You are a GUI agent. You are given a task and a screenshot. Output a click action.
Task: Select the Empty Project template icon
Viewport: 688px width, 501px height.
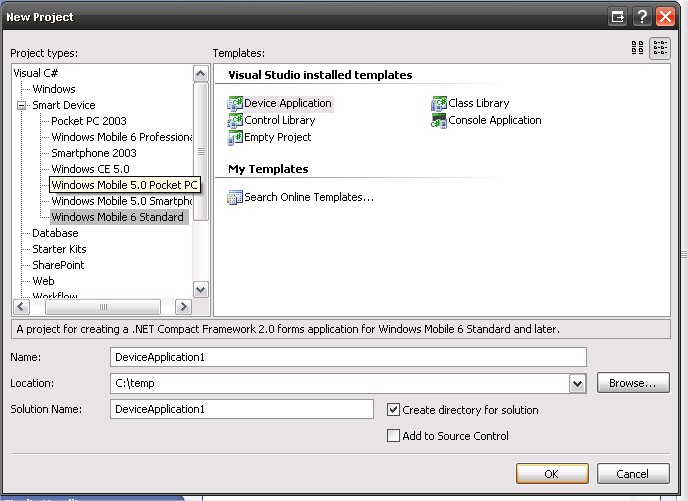(235, 138)
